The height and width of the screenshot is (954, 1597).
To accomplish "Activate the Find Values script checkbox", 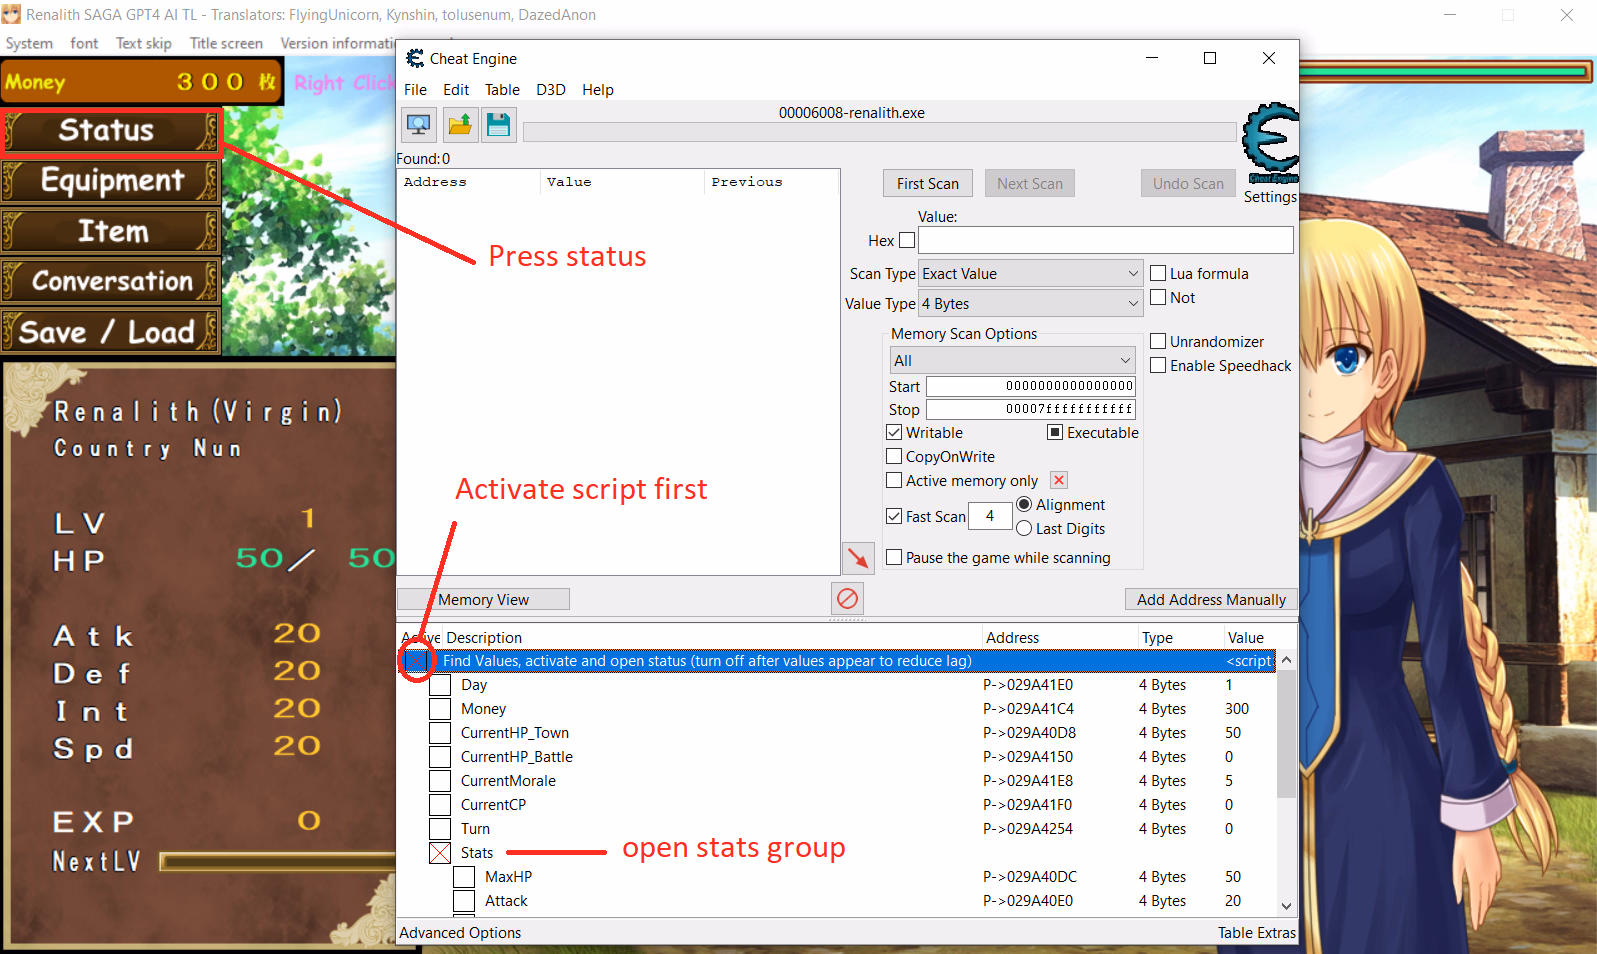I will (x=415, y=661).
